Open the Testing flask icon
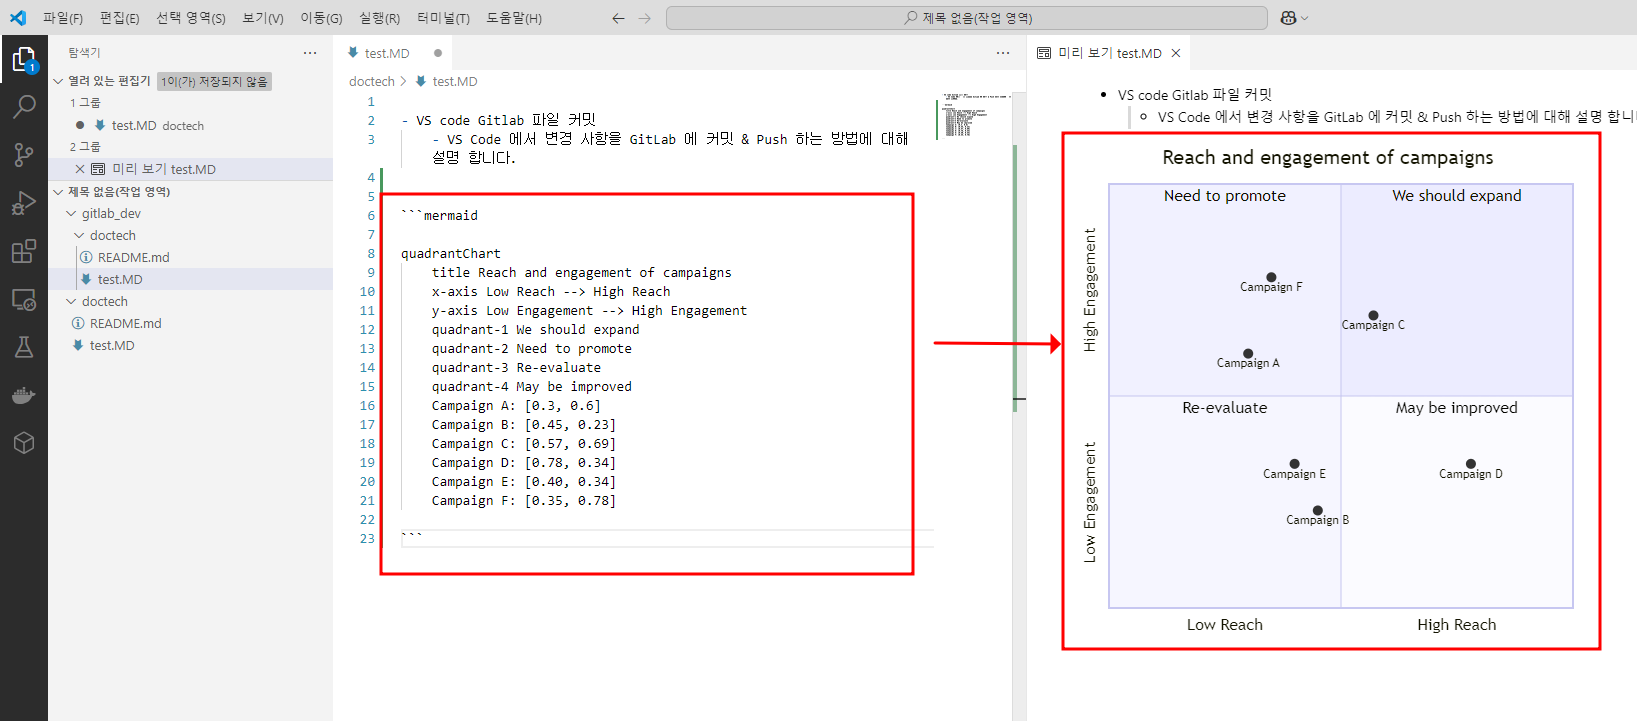The height and width of the screenshot is (721, 1637). click(24, 347)
